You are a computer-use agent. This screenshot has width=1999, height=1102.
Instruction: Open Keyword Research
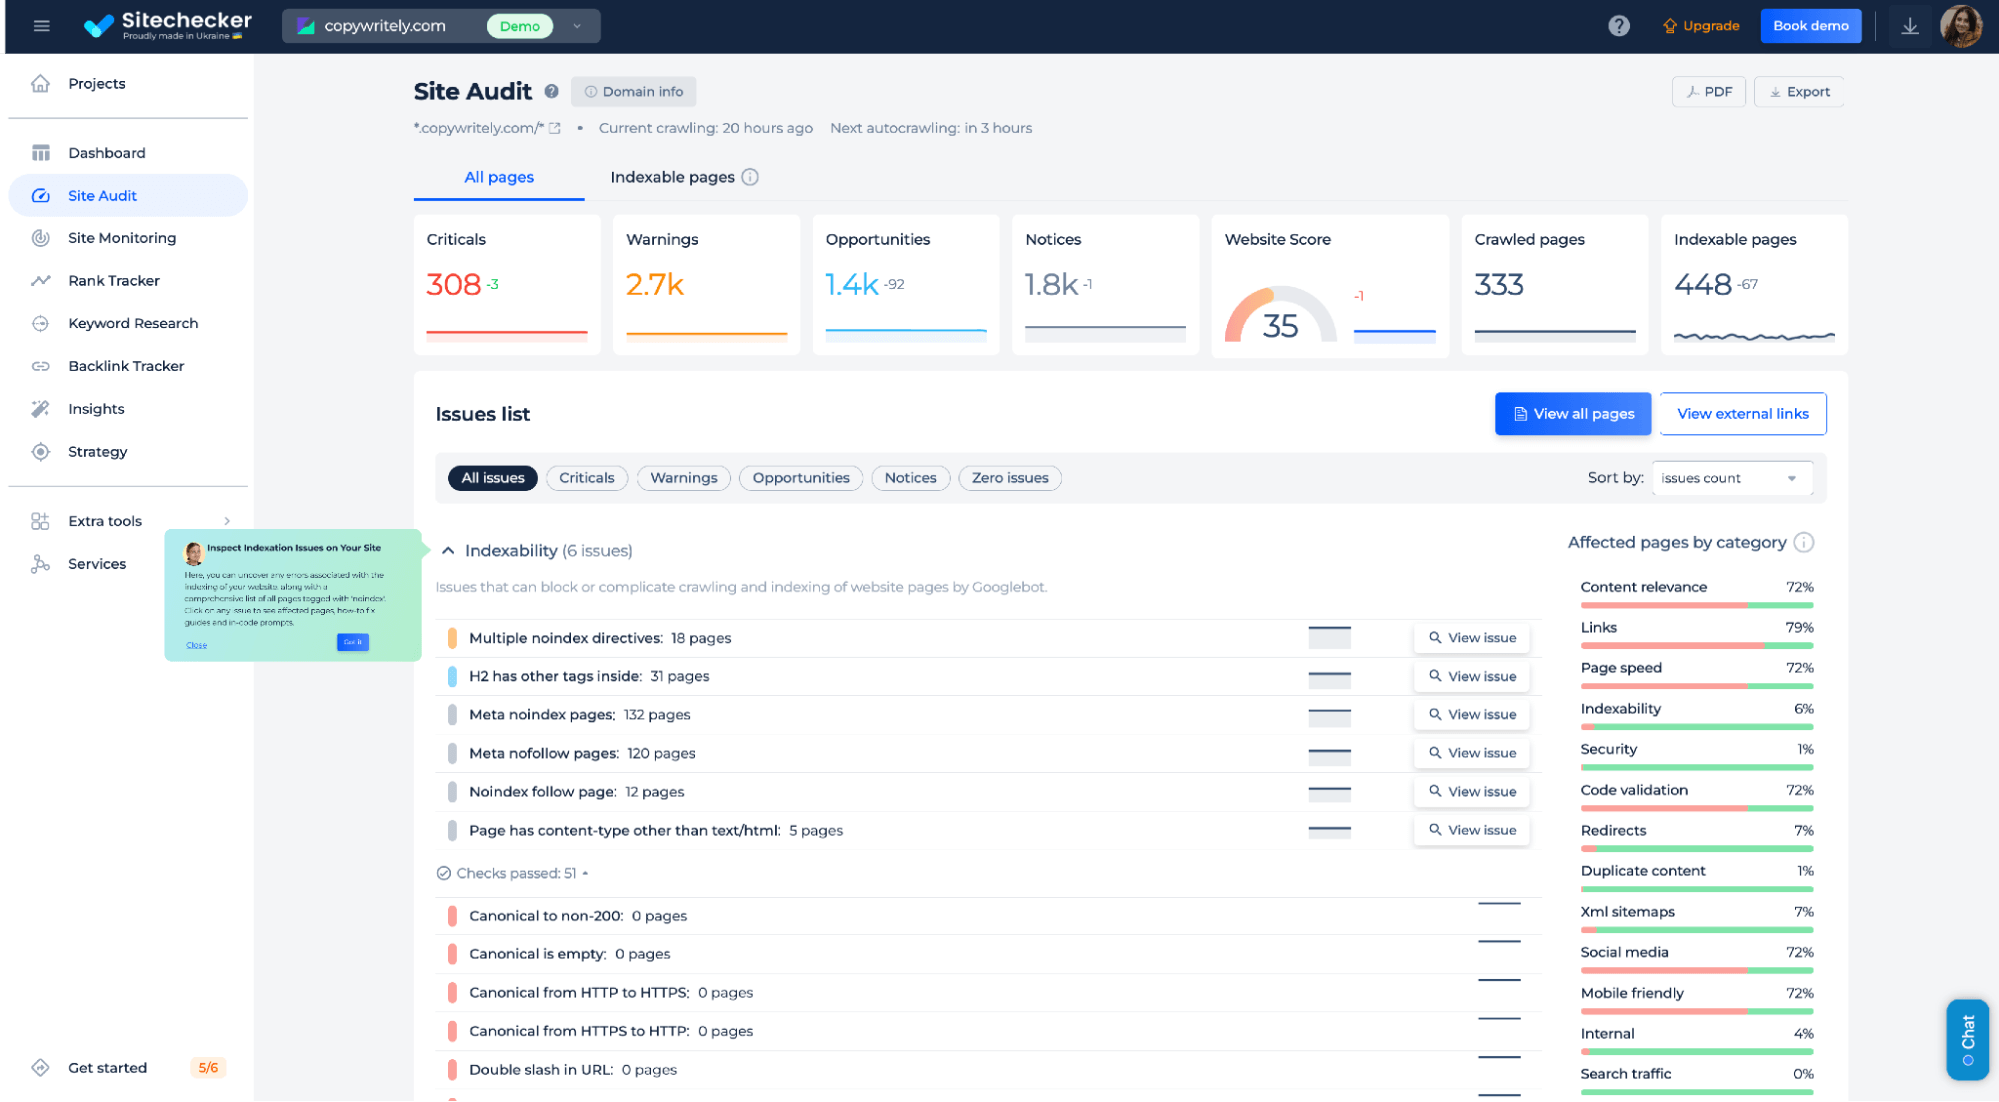[x=132, y=323]
